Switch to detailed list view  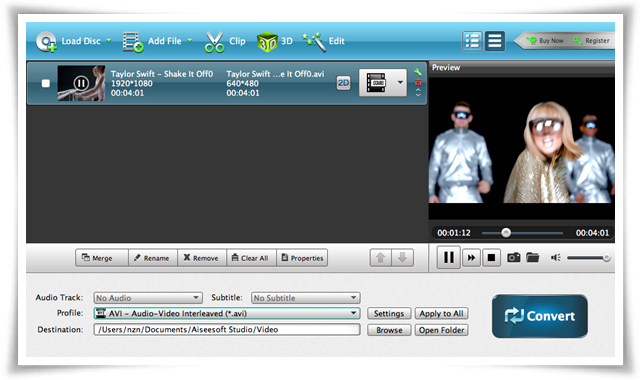click(x=472, y=41)
